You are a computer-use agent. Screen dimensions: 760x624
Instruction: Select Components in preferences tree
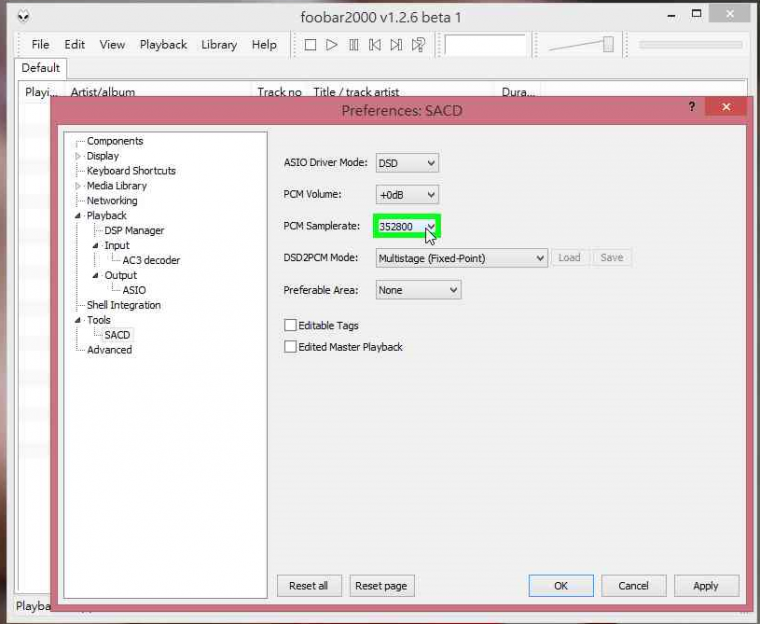115,141
